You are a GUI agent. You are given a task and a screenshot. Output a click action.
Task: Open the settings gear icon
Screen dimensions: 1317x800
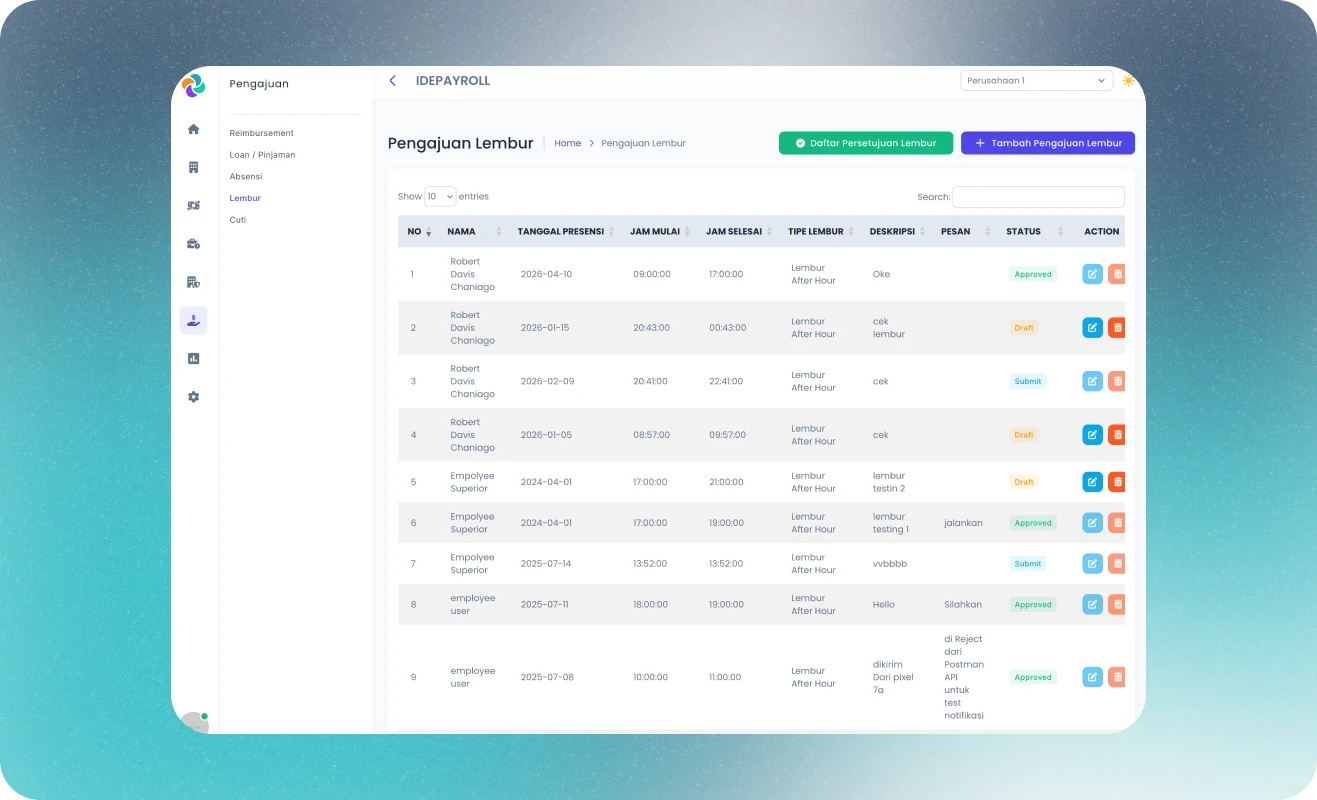(194, 397)
